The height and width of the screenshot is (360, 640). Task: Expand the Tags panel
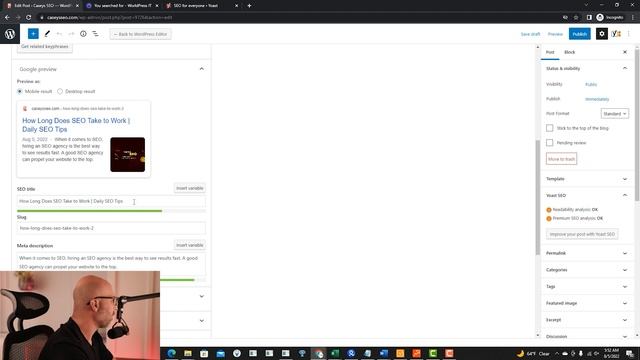[x=624, y=287]
